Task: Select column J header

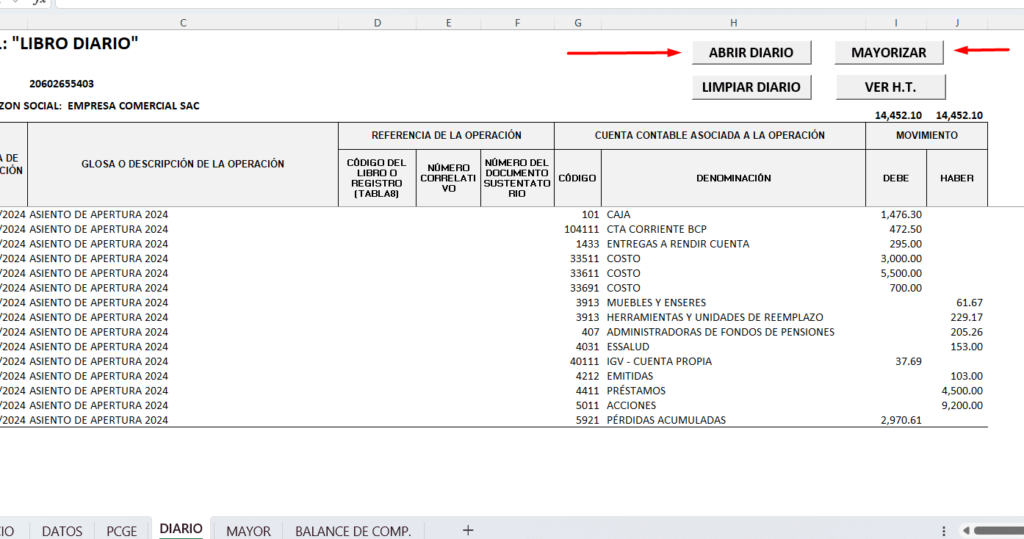Action: (x=957, y=22)
